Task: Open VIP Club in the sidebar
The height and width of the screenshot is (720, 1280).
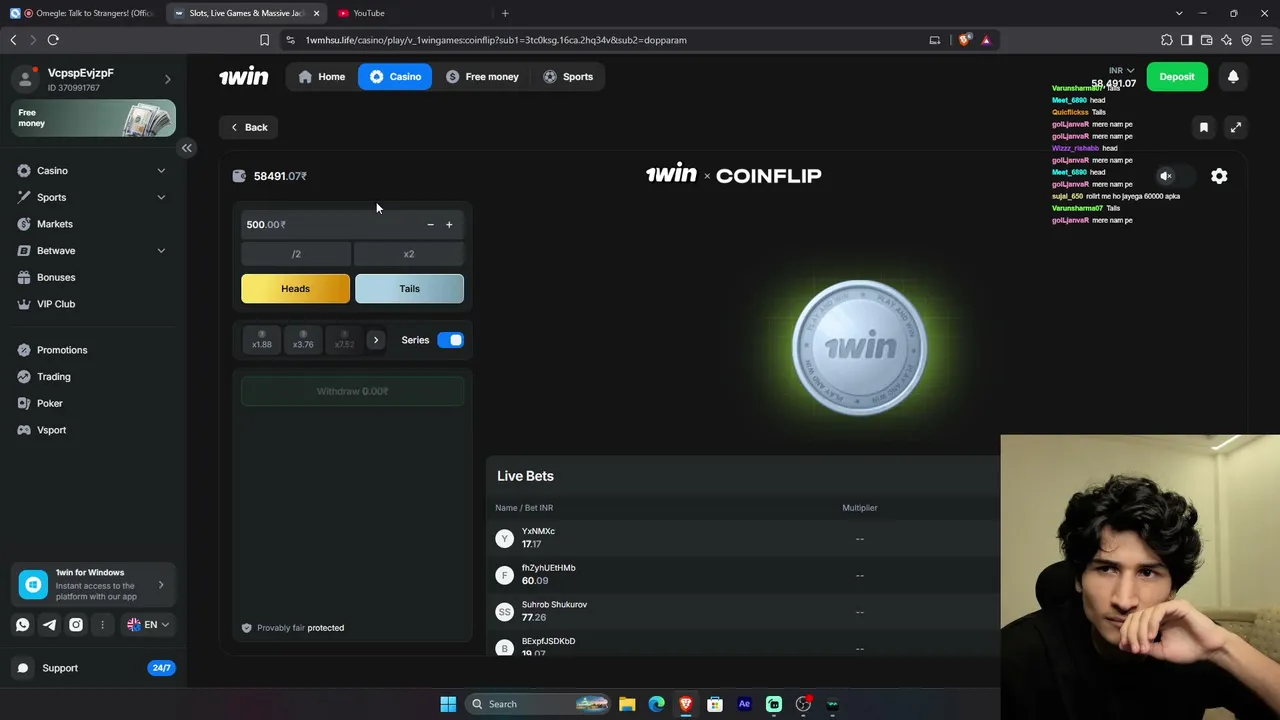Action: coord(56,304)
